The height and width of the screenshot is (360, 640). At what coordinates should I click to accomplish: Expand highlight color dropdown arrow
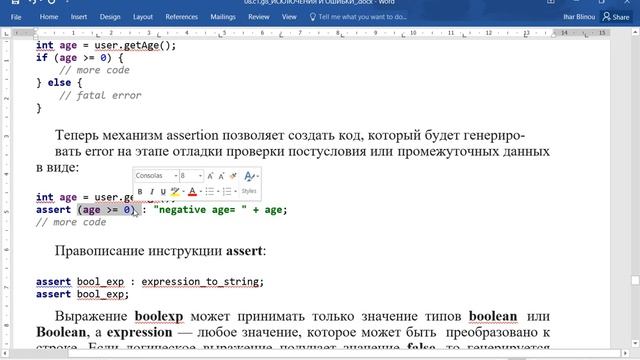click(x=183, y=191)
